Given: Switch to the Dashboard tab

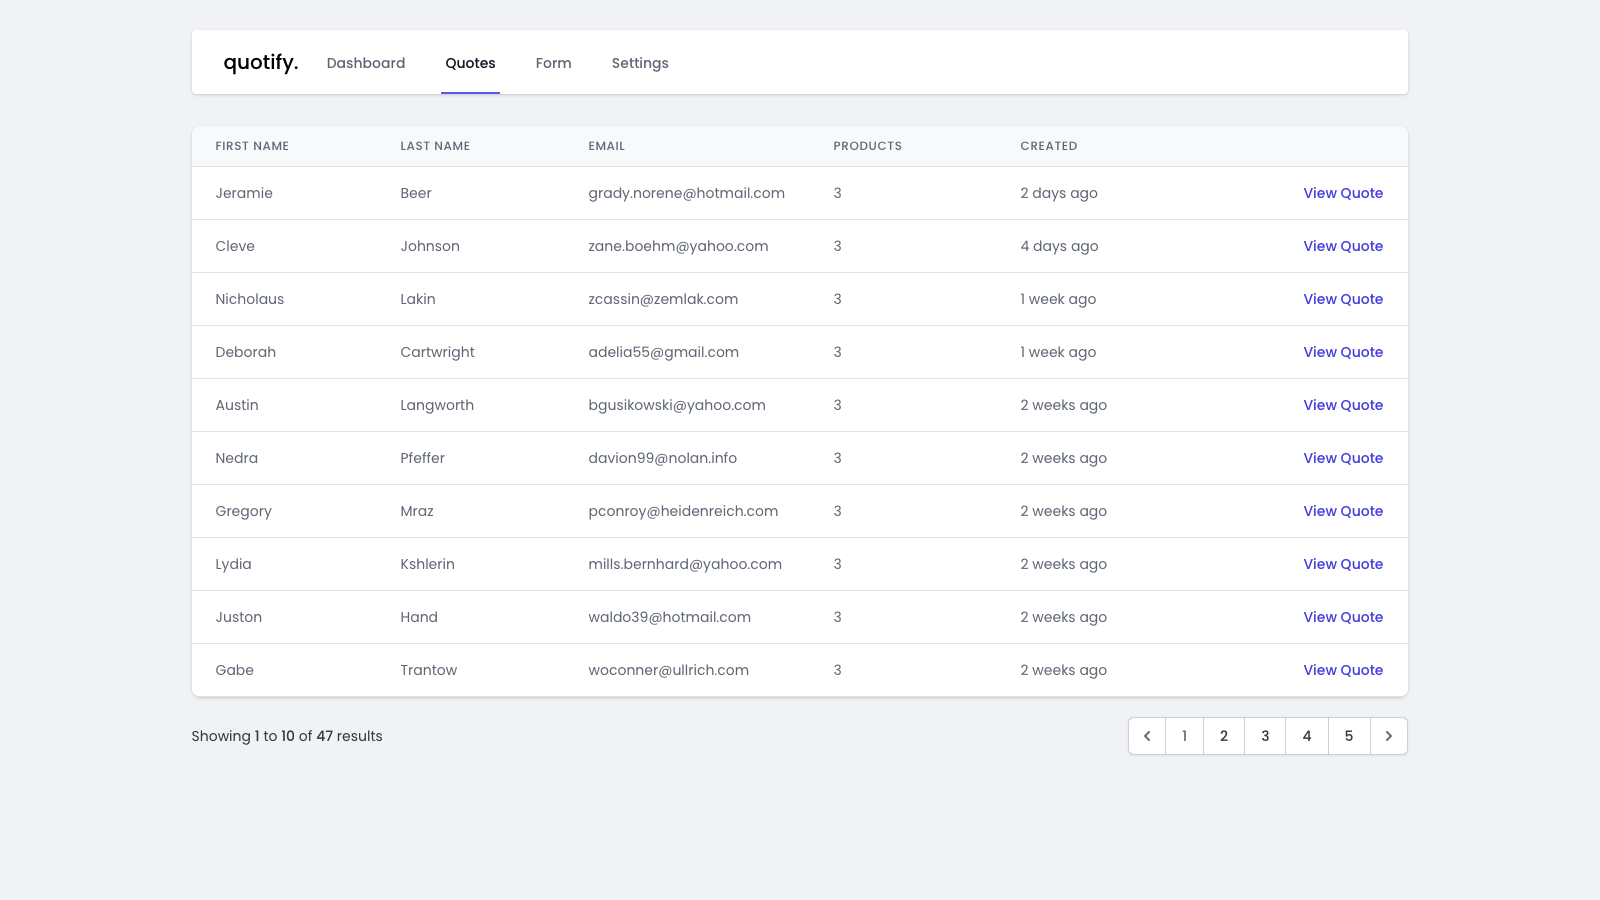Looking at the screenshot, I should [366, 63].
